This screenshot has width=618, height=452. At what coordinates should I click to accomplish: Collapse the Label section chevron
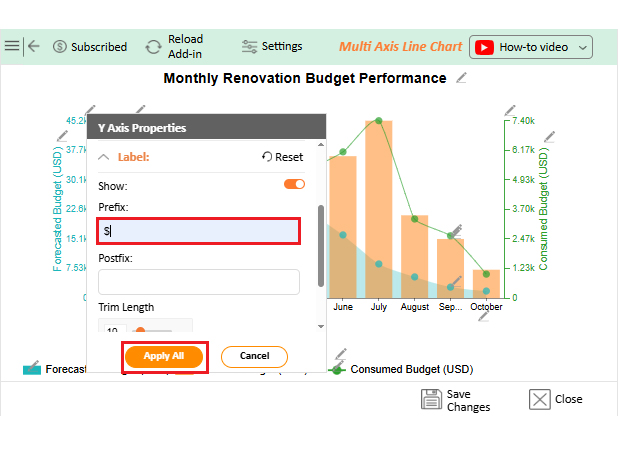point(104,157)
